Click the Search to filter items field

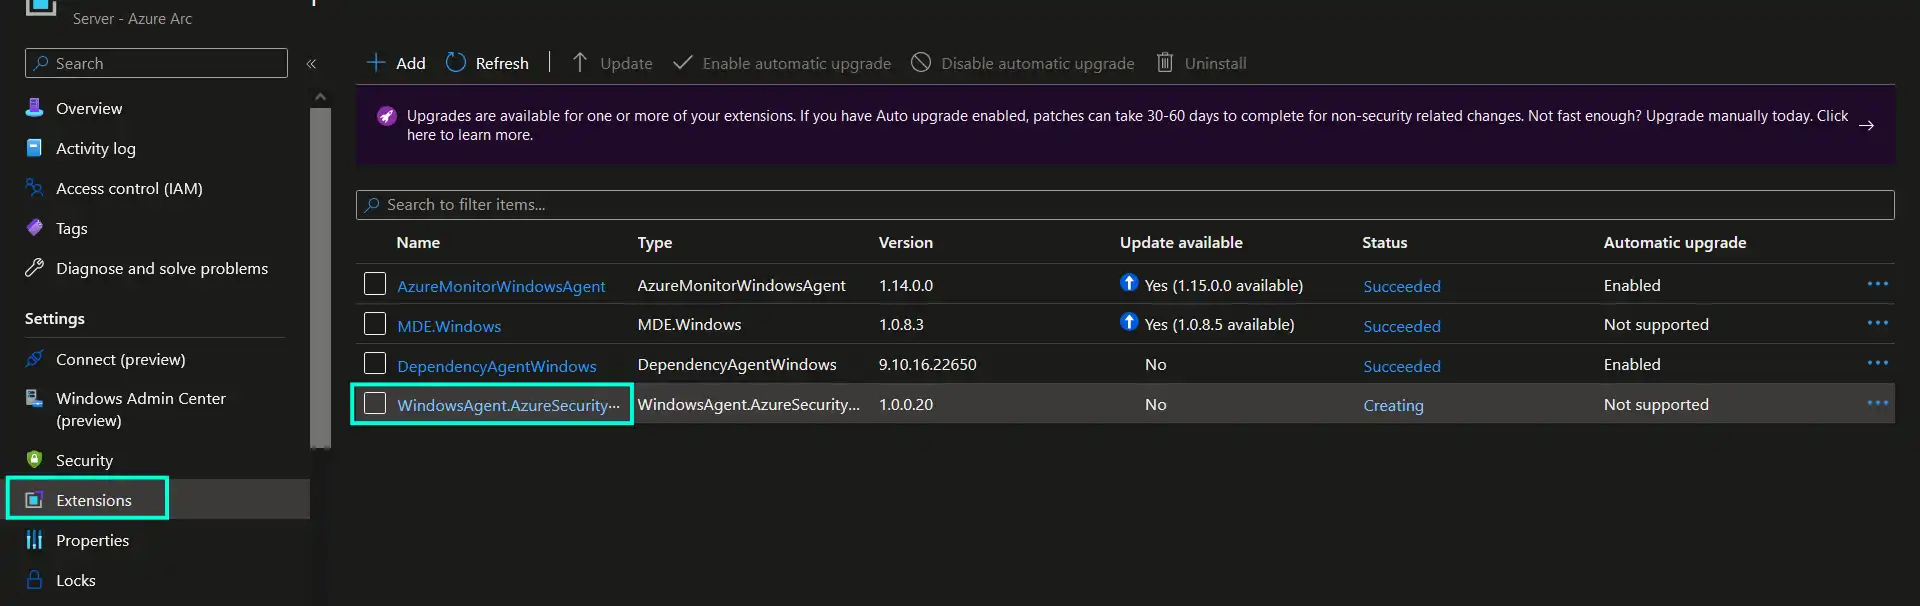[x=1125, y=204]
